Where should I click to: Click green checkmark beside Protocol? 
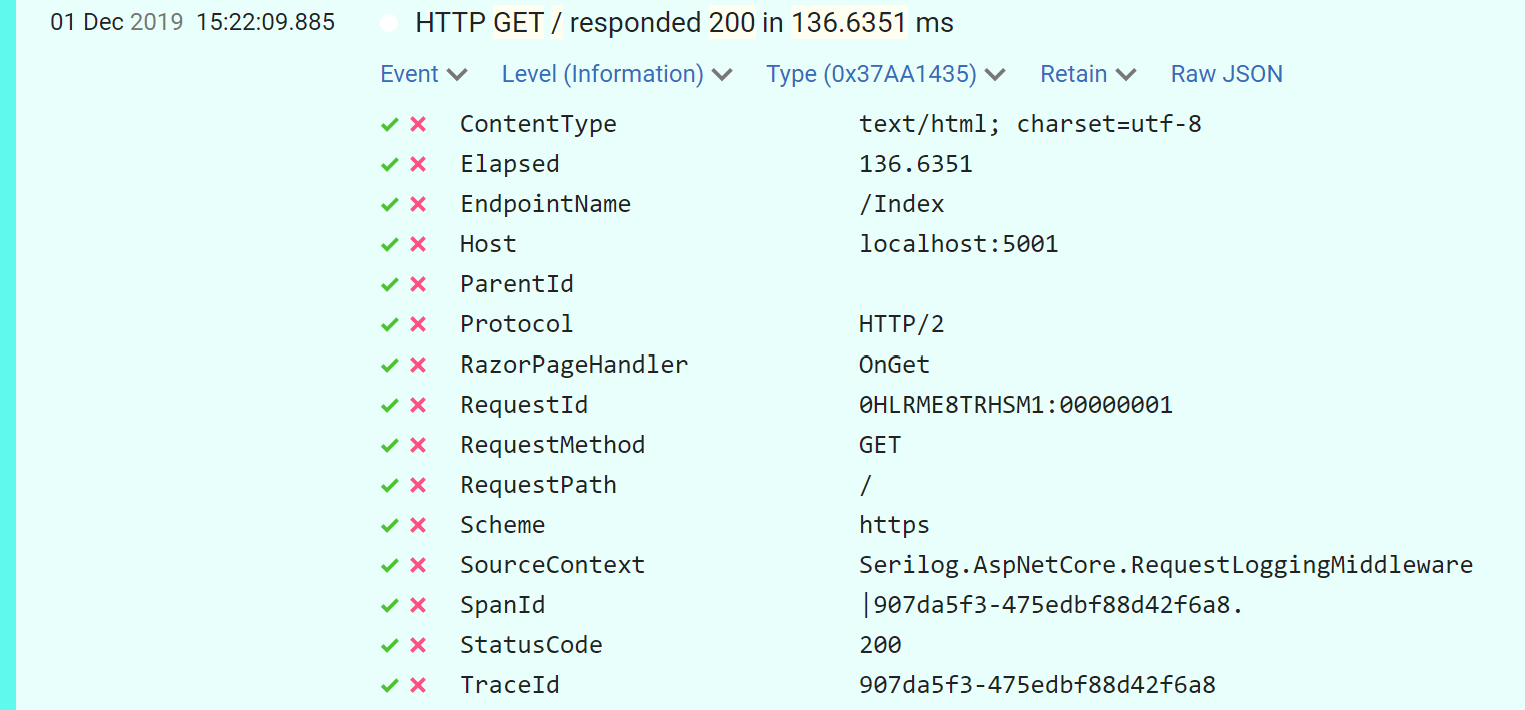click(x=390, y=325)
